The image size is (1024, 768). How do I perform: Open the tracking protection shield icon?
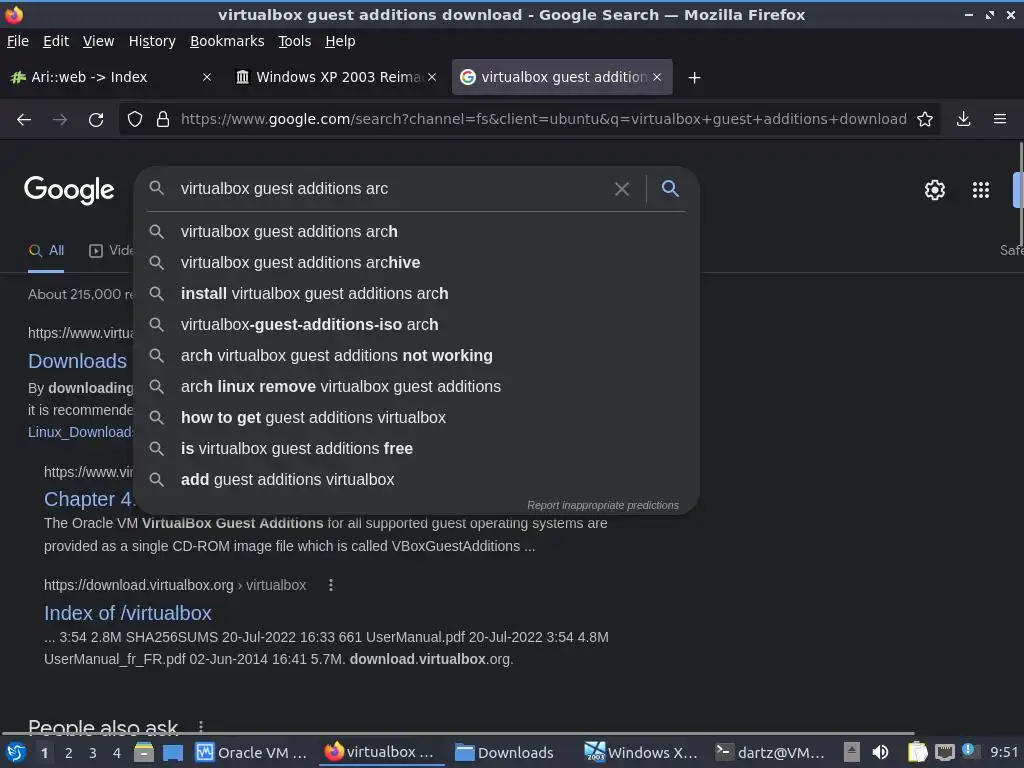(135, 120)
